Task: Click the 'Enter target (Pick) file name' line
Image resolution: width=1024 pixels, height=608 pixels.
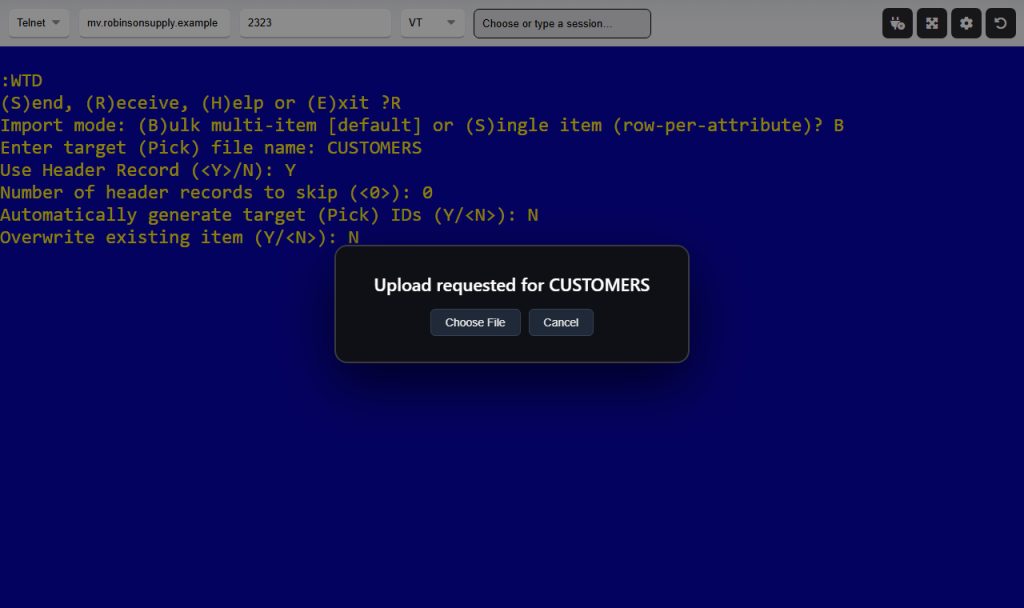Action: [211, 148]
